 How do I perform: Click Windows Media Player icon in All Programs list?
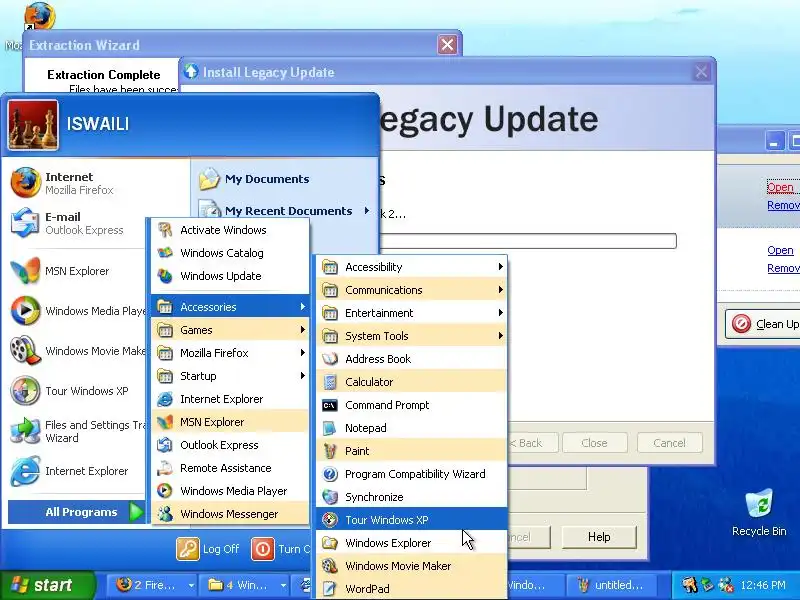click(x=165, y=491)
